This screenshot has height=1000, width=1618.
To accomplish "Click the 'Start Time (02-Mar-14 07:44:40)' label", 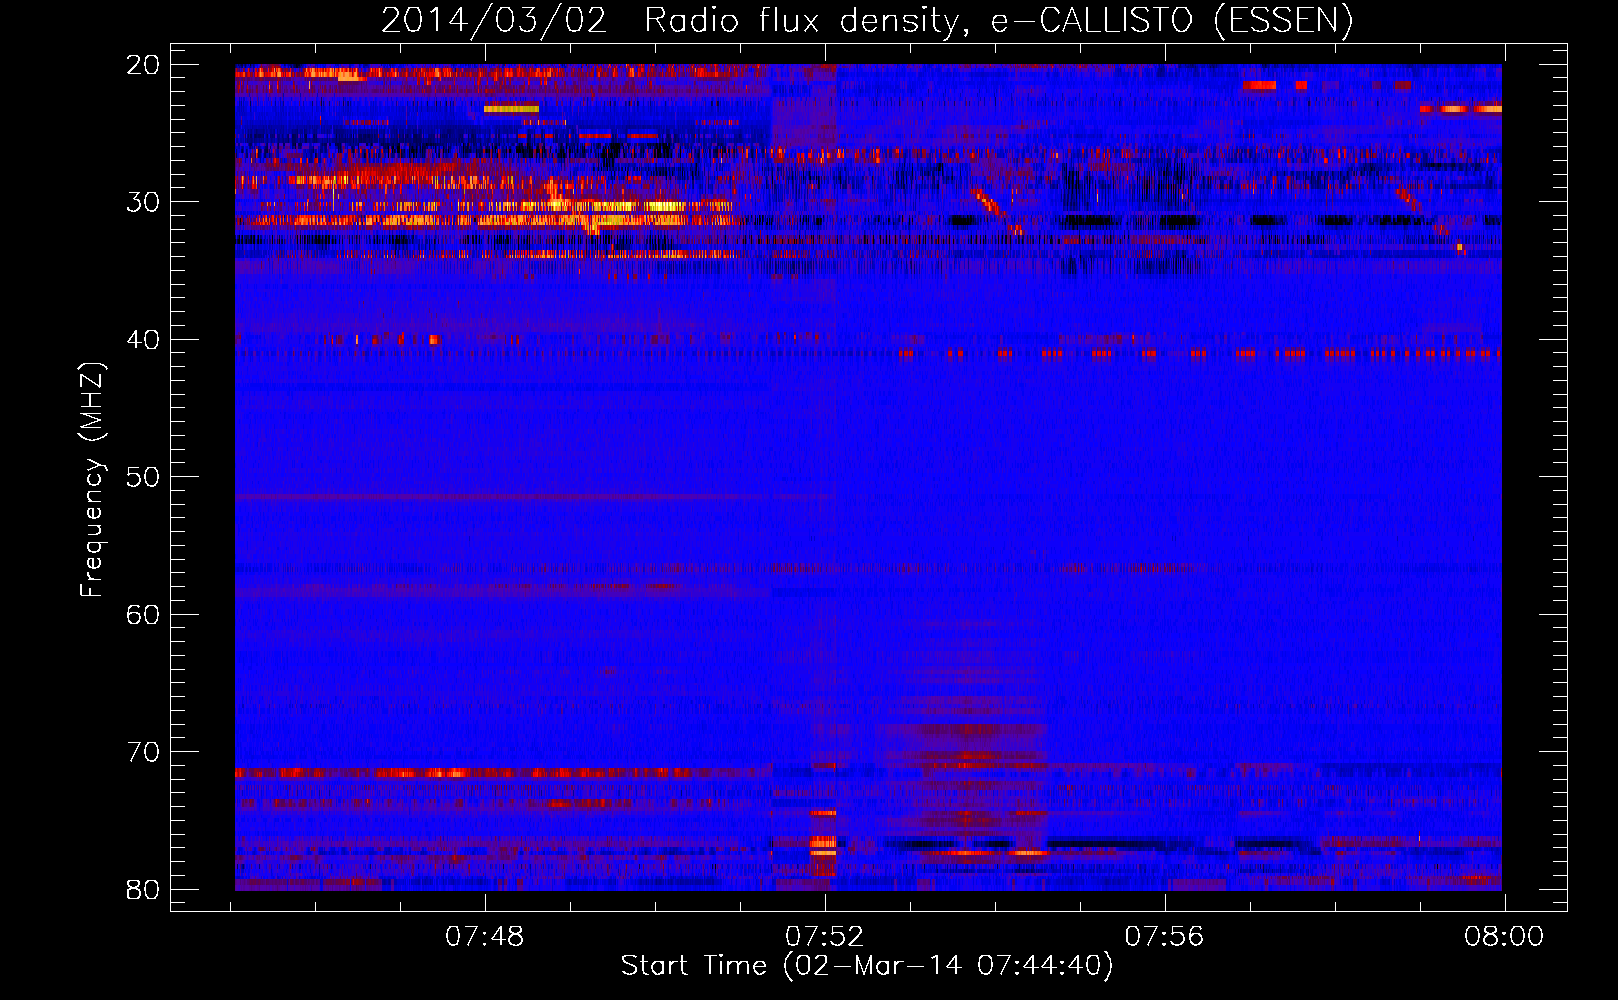I will (866, 966).
